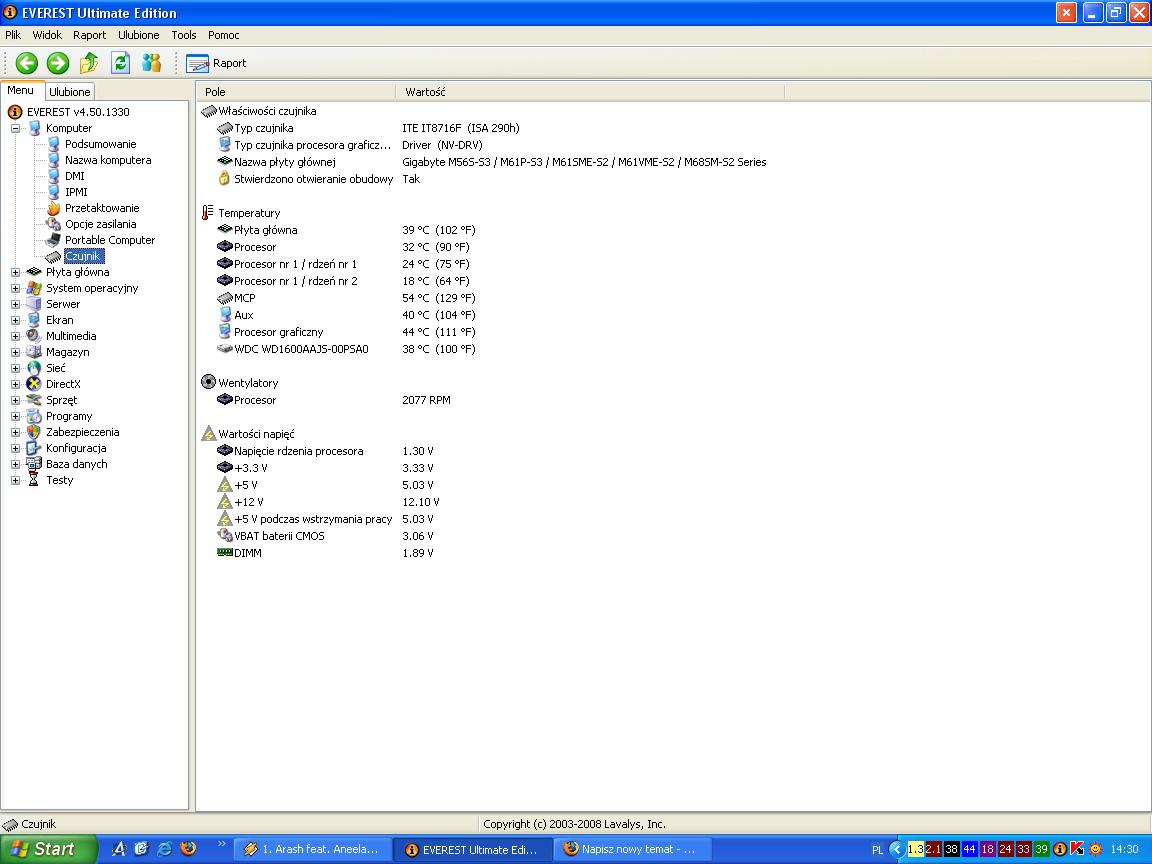The width and height of the screenshot is (1152, 864).
Task: Go forward with the green right arrow
Action: 58,63
